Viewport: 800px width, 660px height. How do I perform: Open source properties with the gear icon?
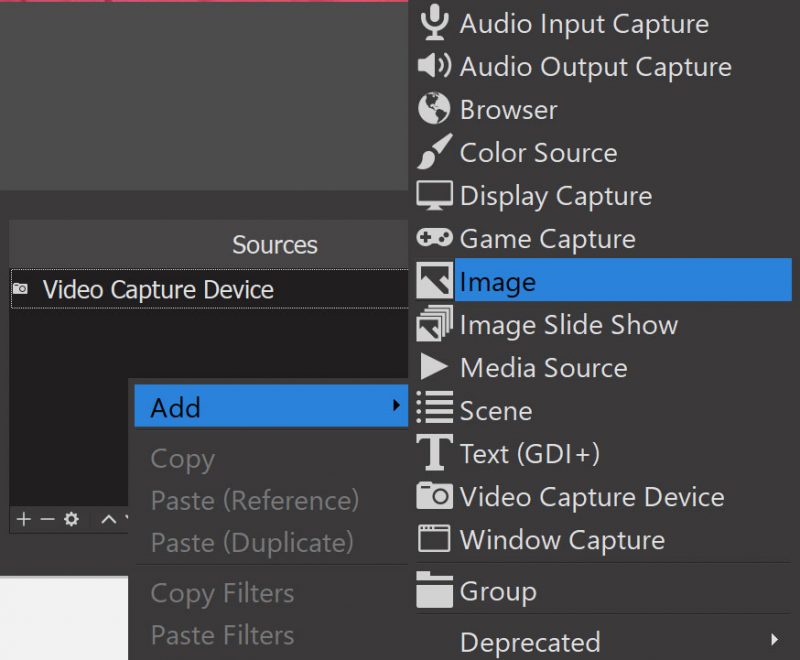[71, 520]
